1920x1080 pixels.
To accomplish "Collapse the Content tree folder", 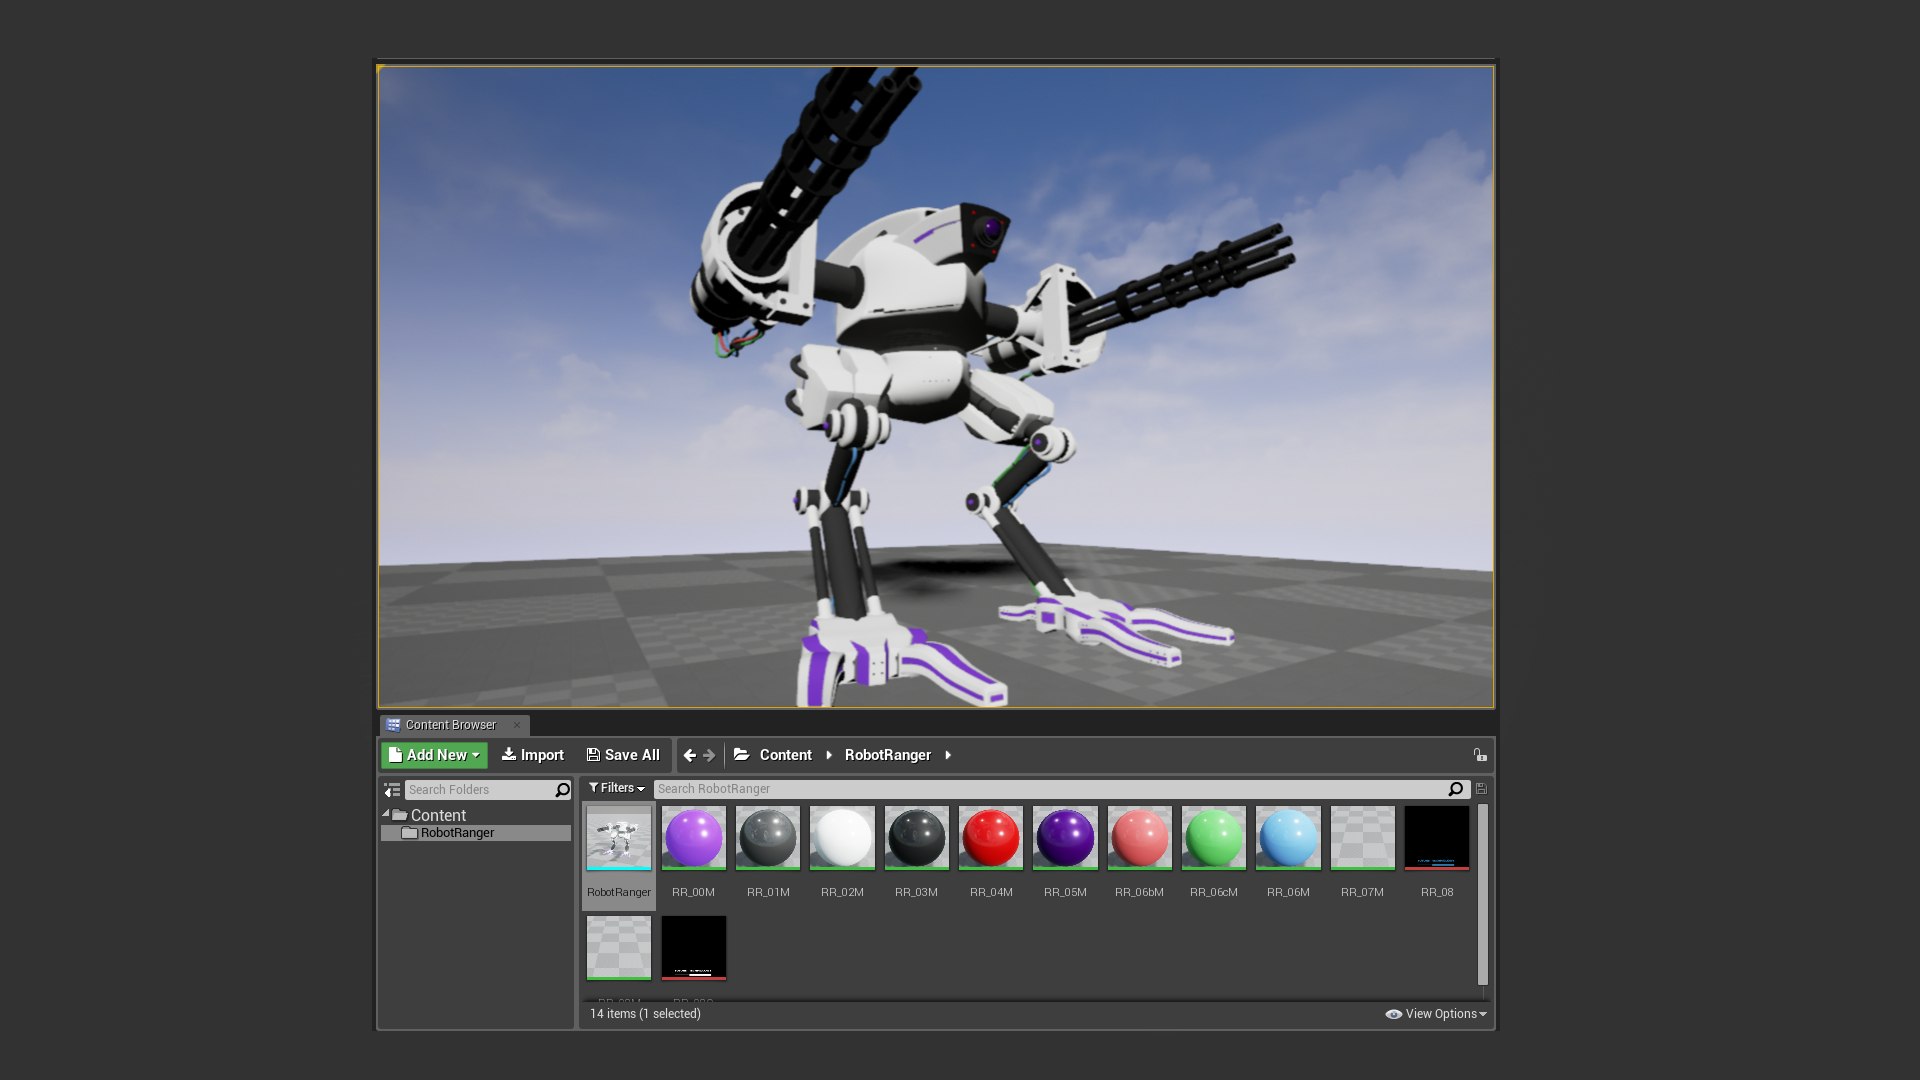I will (x=386, y=813).
